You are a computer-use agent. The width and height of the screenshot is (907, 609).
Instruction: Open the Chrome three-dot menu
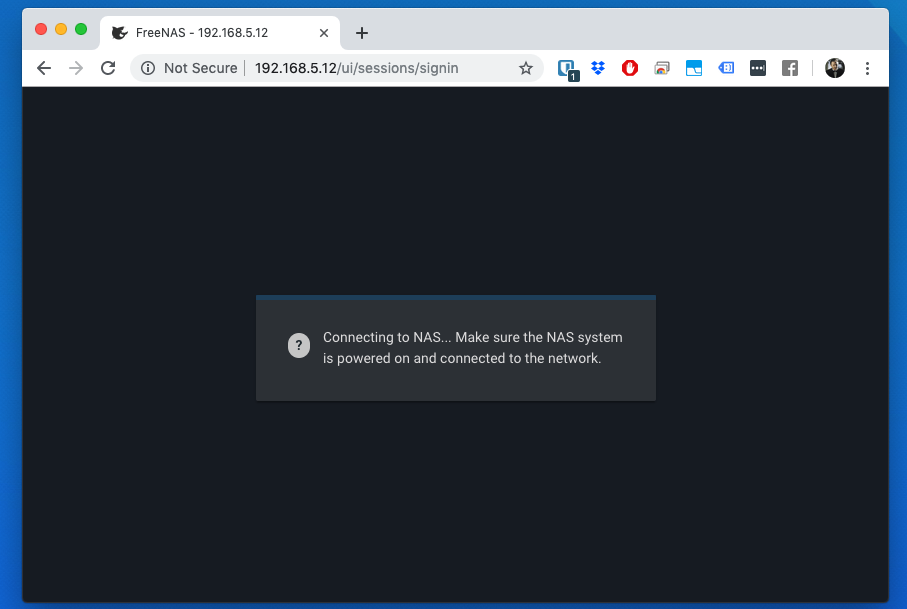[867, 68]
